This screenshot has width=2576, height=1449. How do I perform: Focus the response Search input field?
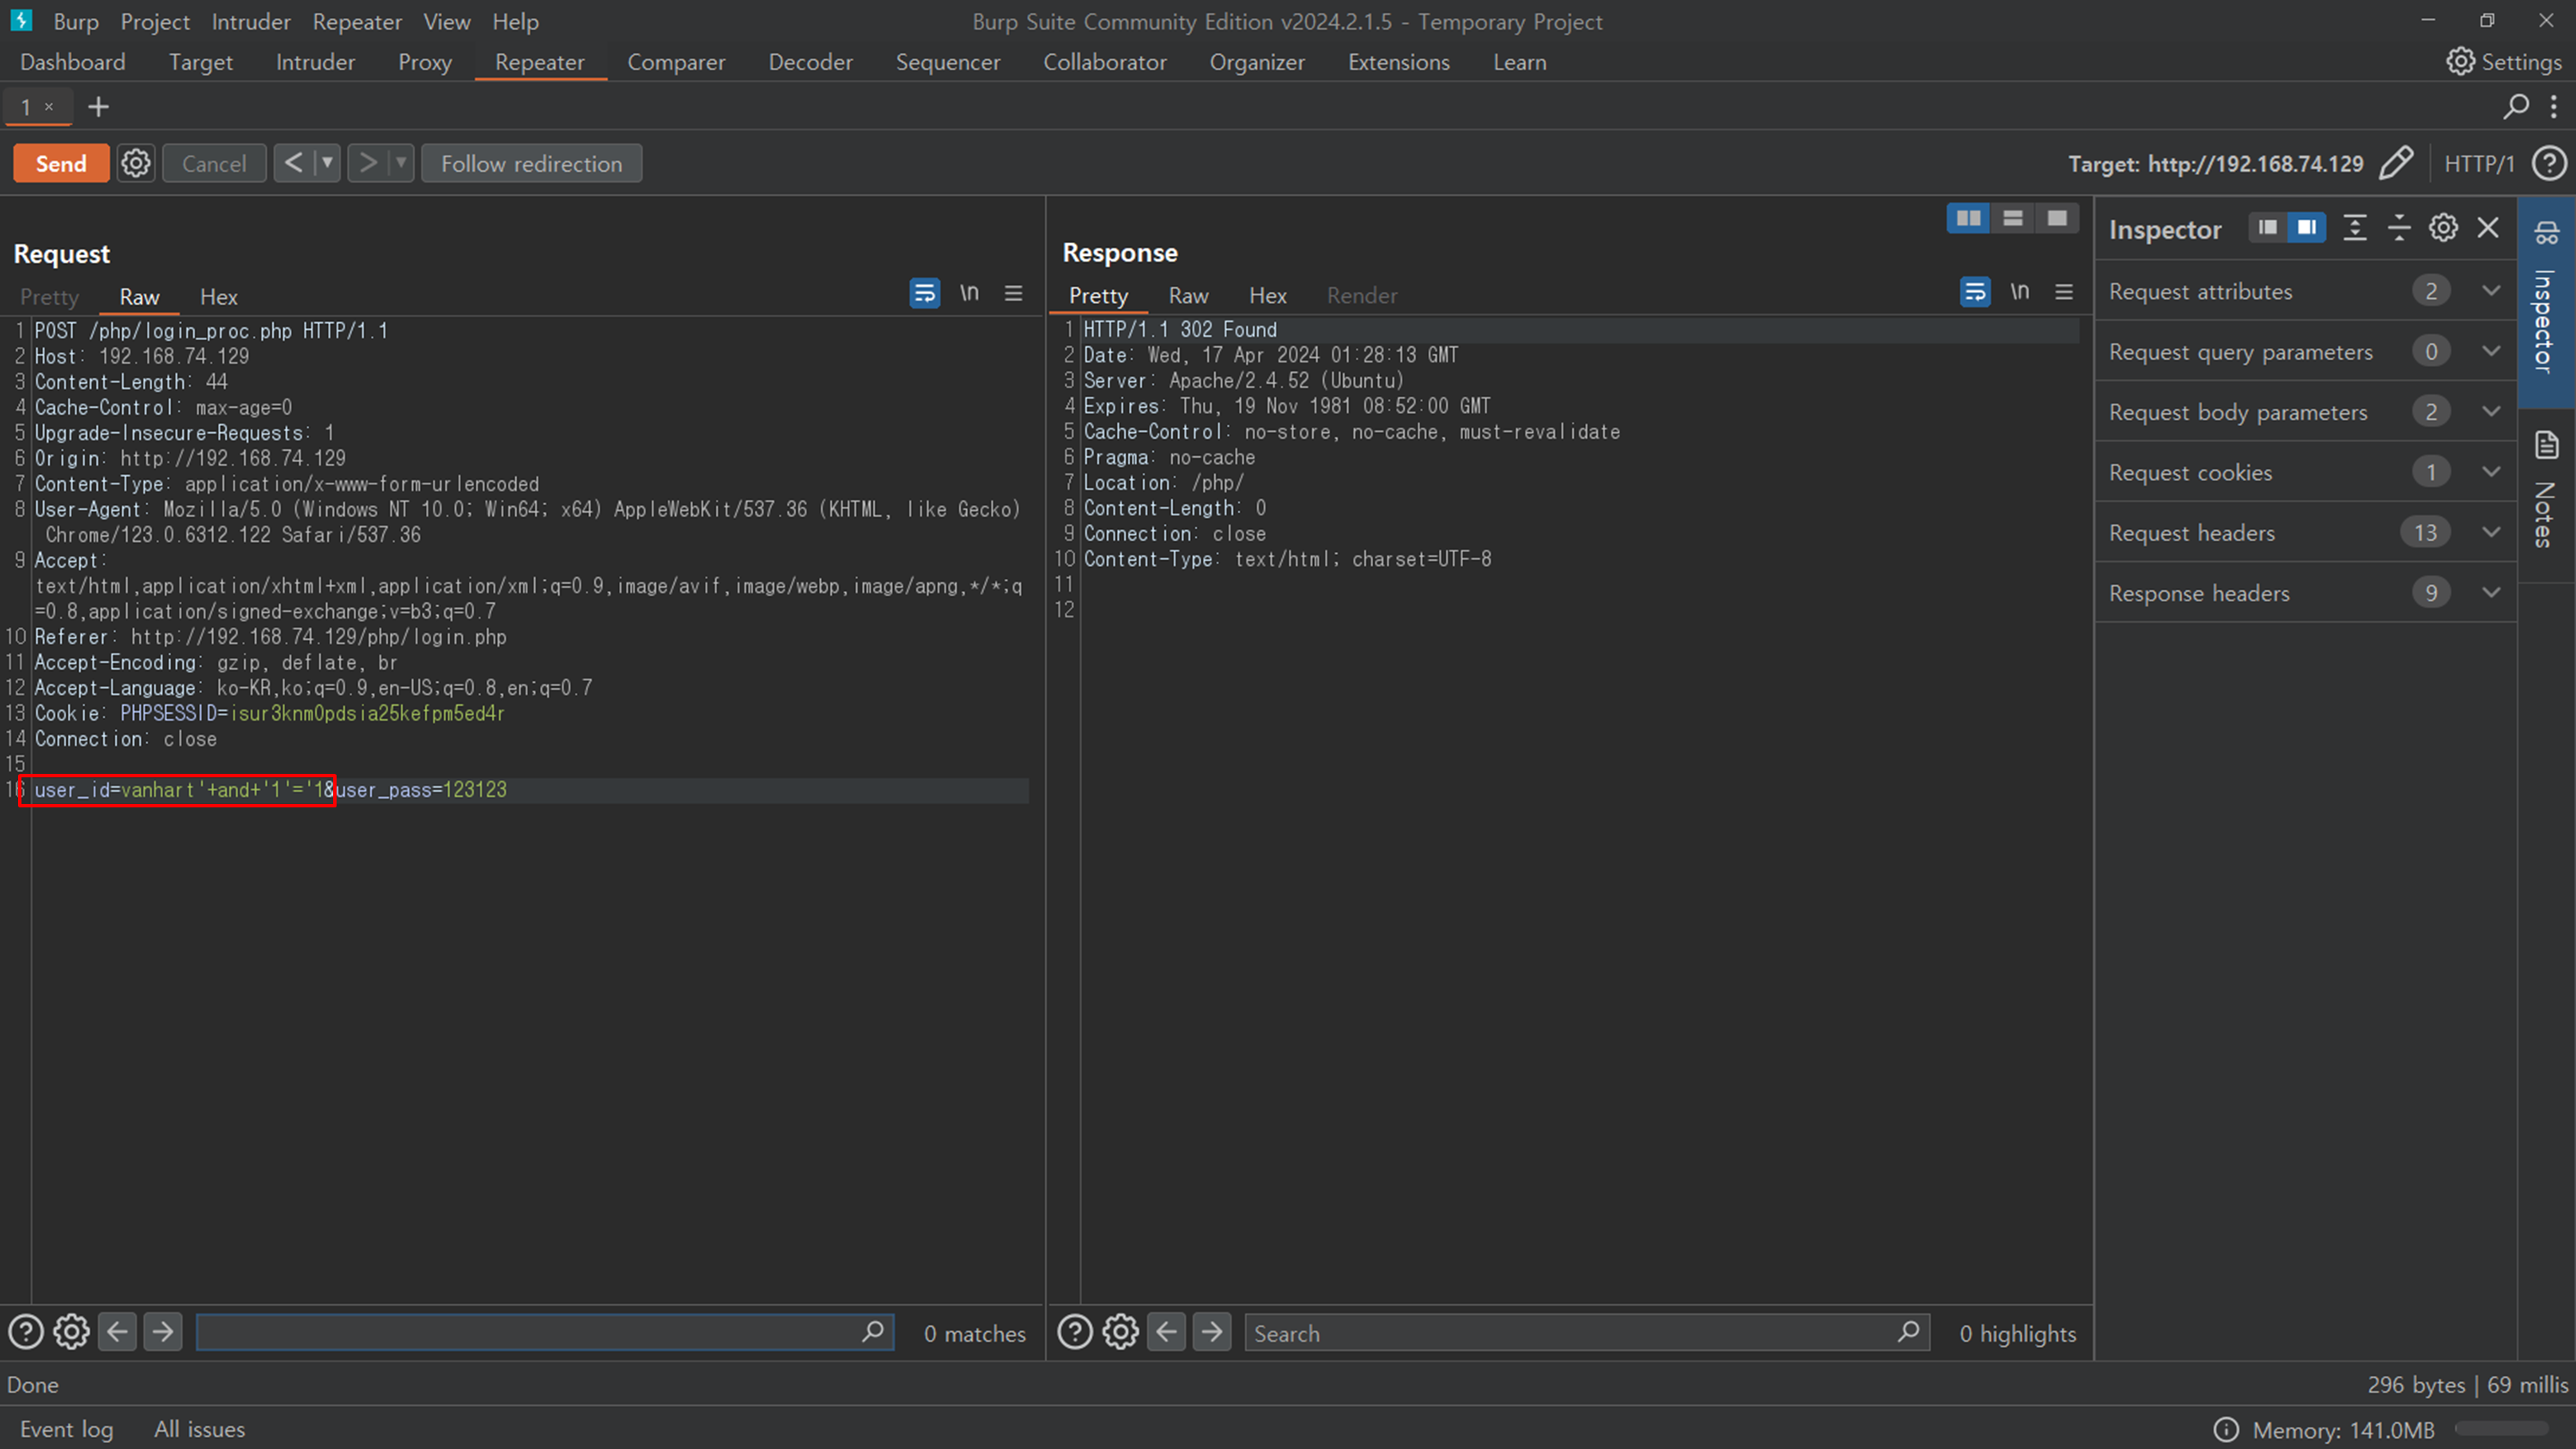tap(1587, 1332)
